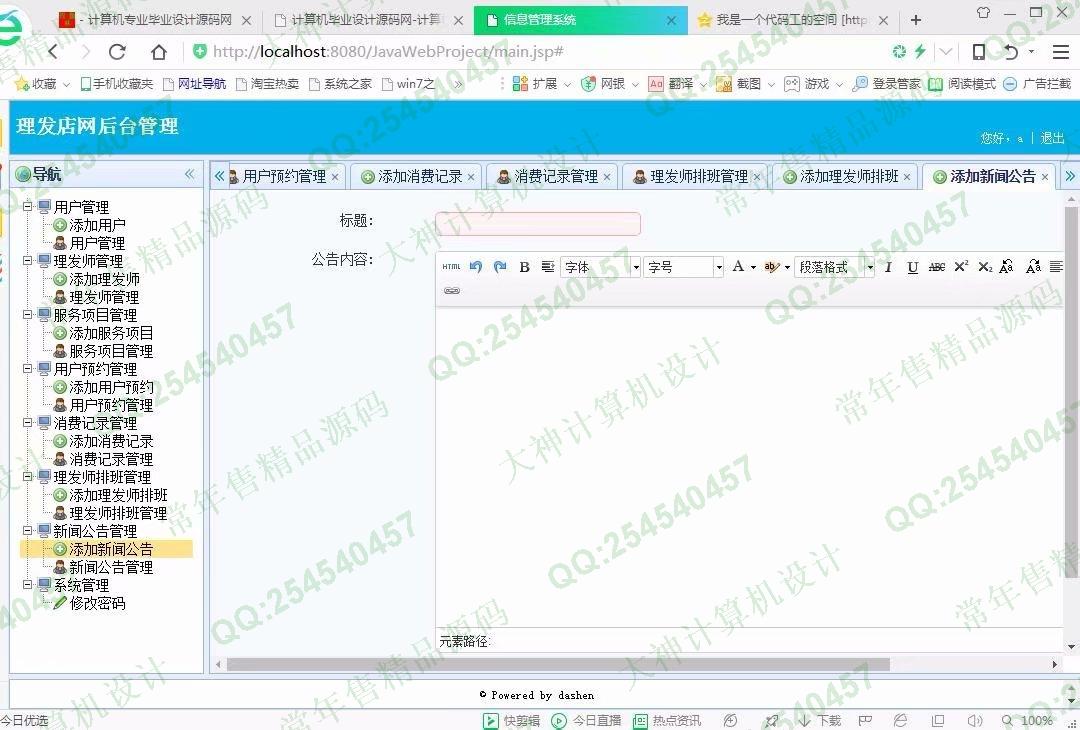Open 添加理发师 in navigation tree
This screenshot has width=1080, height=730.
[104, 279]
